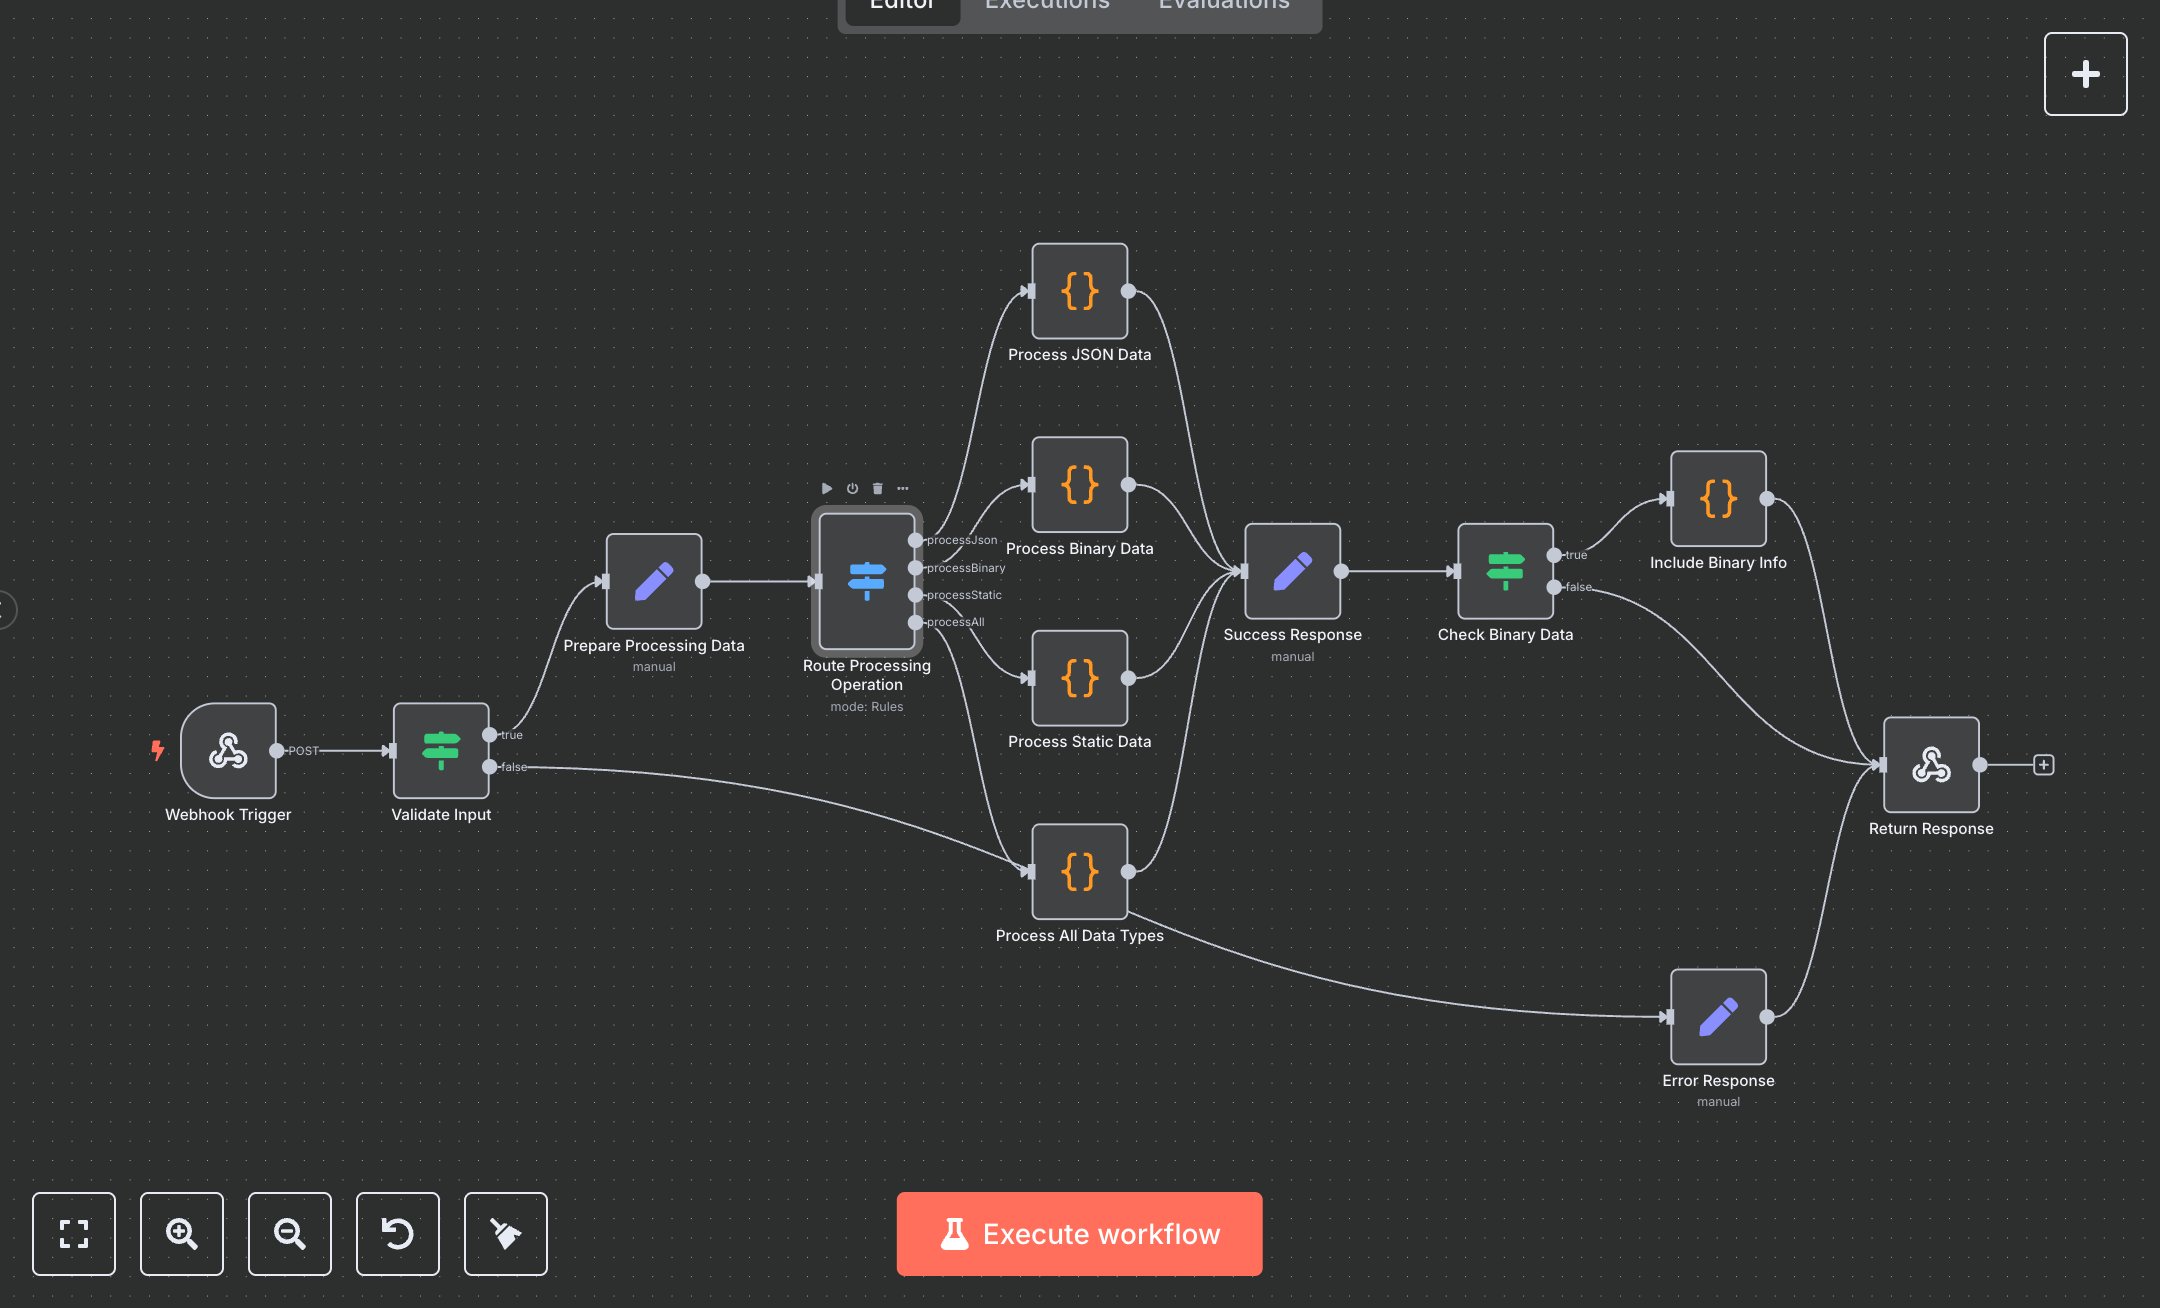Switch to the Executions tab
This screenshot has width=2160, height=1308.
[1046, 8]
